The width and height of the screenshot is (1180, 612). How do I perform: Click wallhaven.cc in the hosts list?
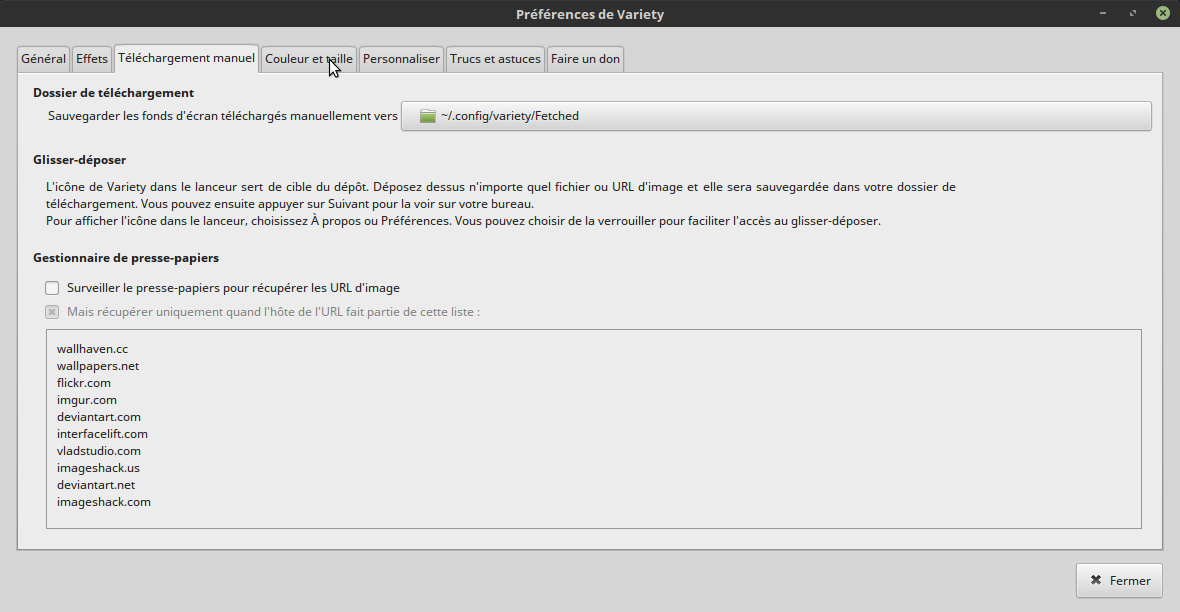click(x=92, y=349)
